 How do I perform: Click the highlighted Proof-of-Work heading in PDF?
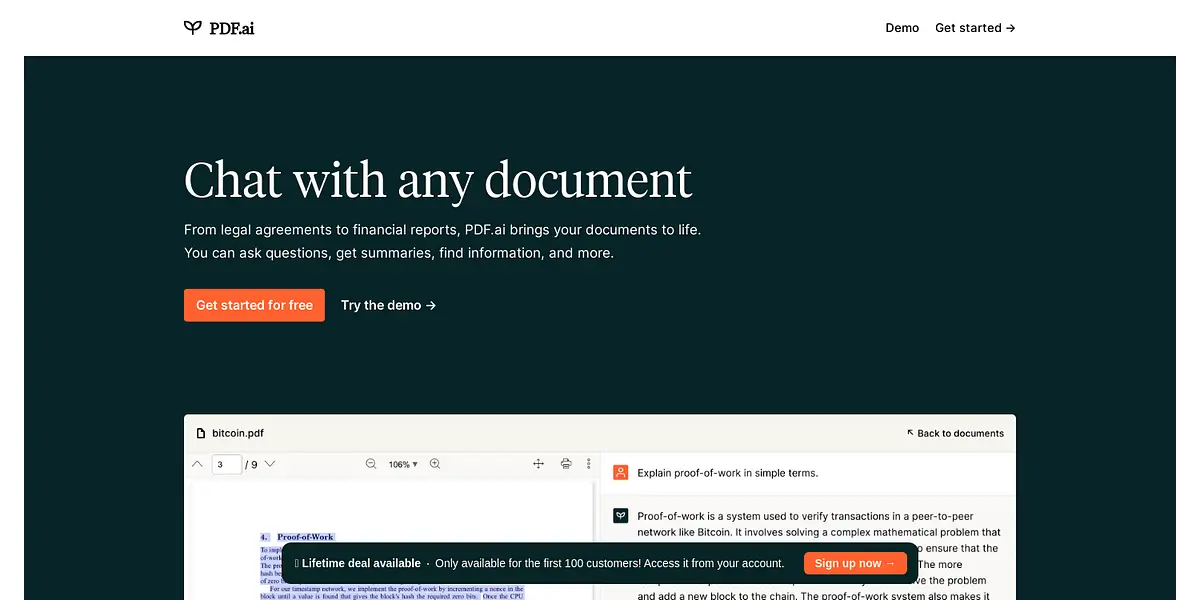click(x=304, y=537)
